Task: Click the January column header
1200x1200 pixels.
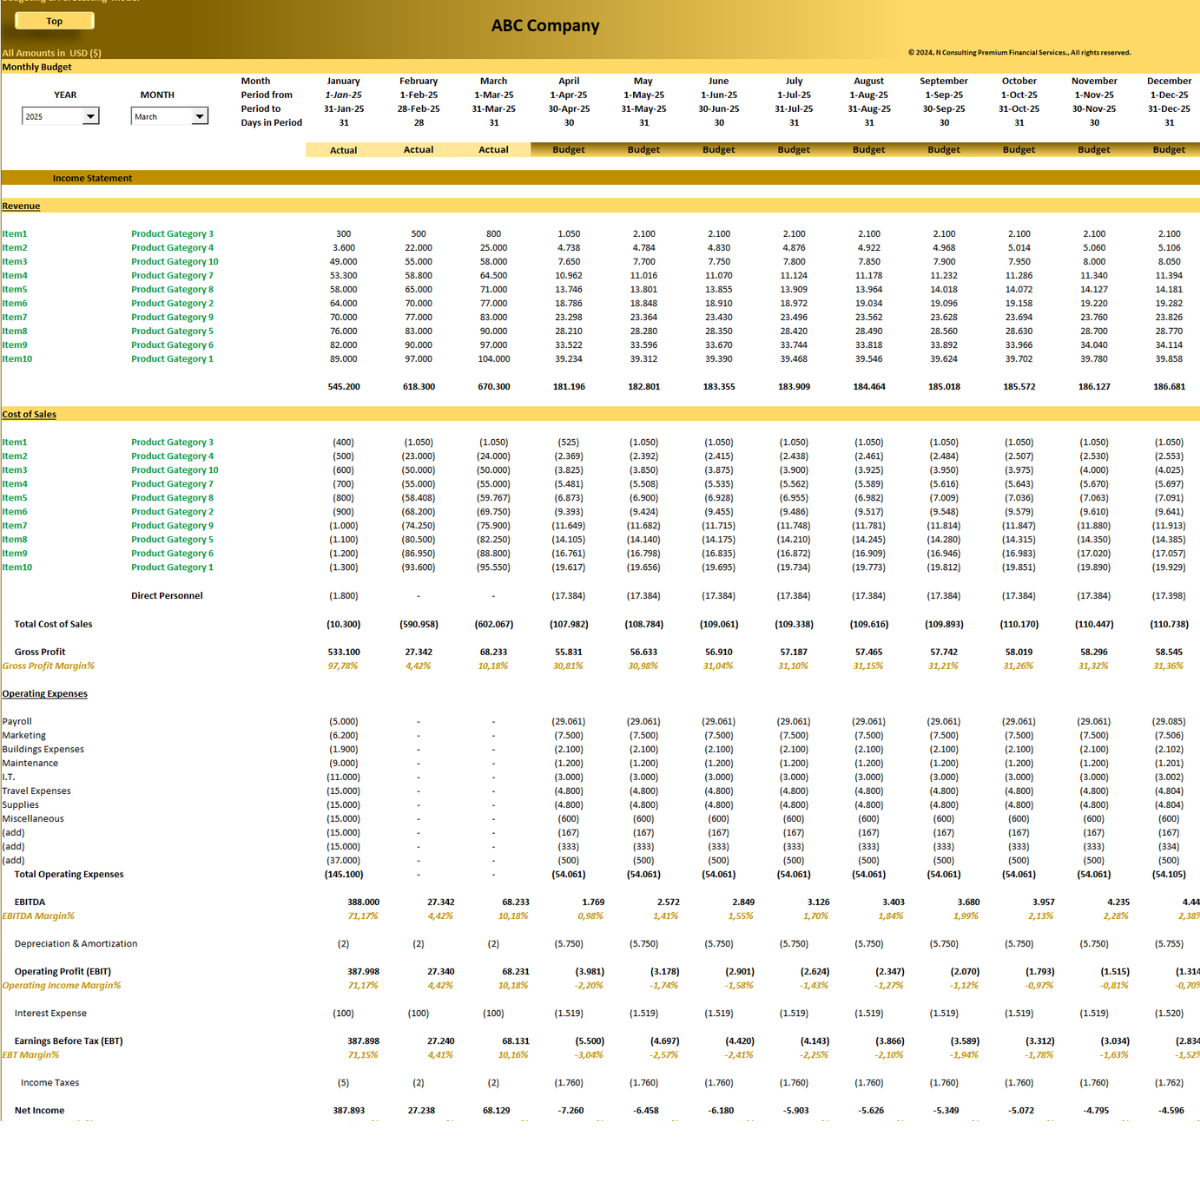Action: click(343, 81)
